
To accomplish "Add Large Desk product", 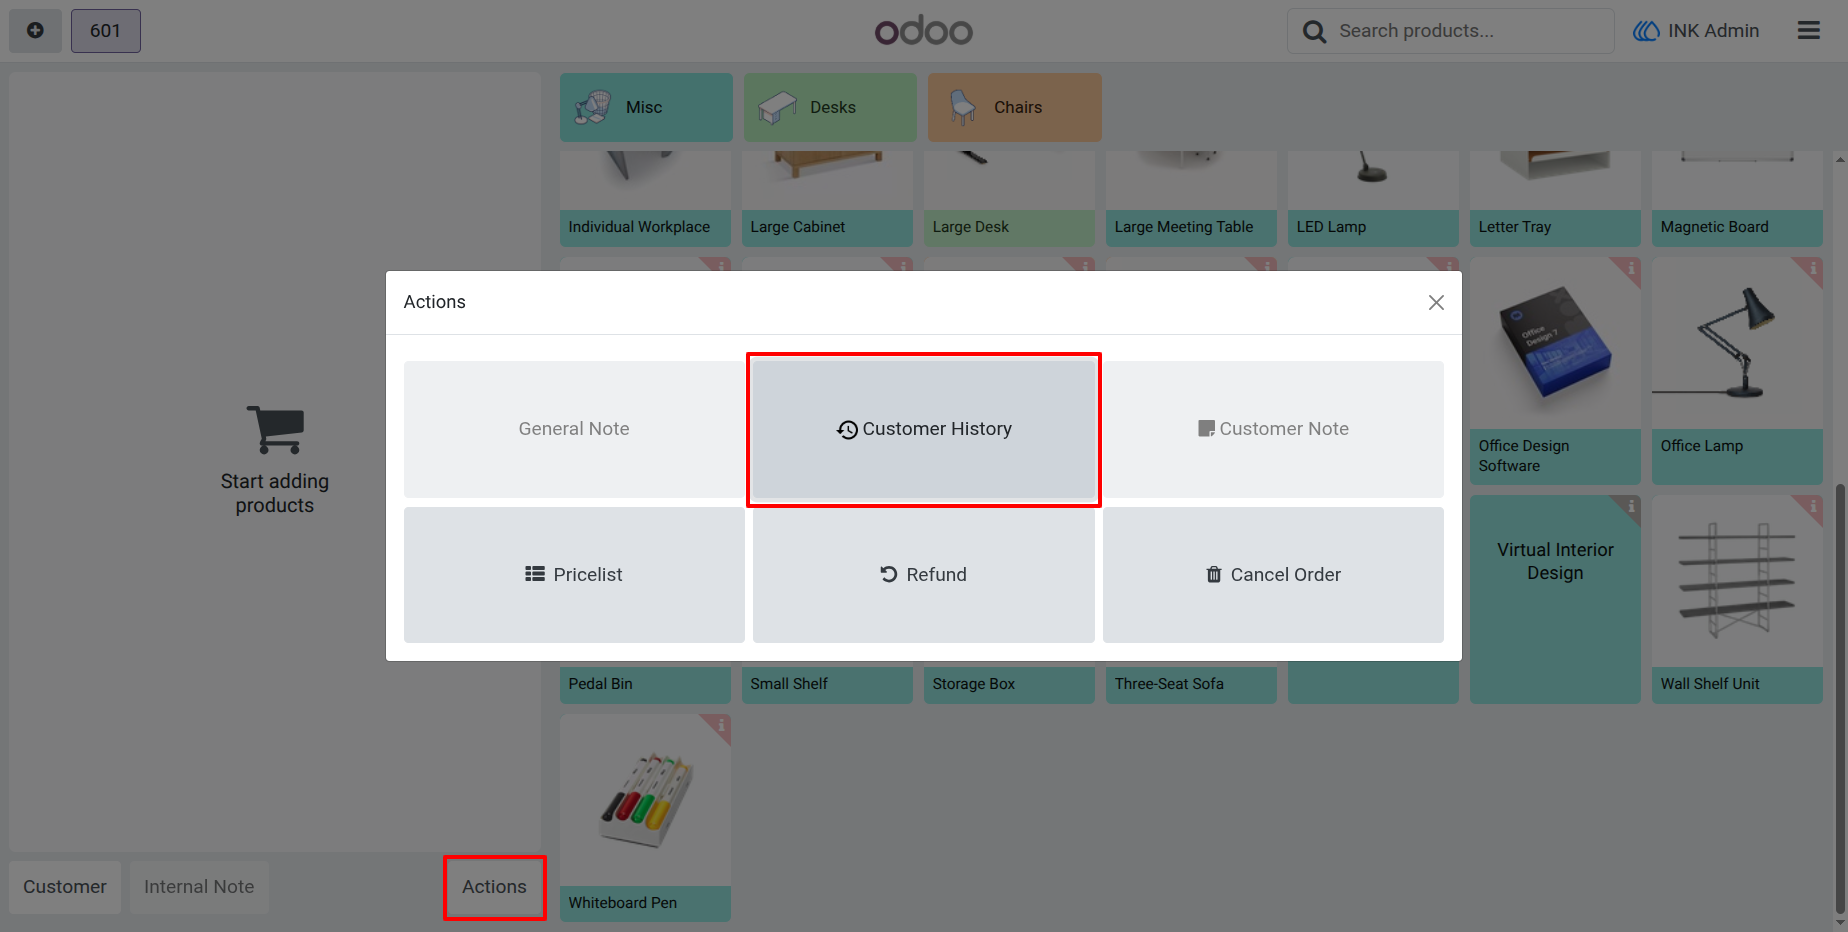I will [x=1009, y=199].
